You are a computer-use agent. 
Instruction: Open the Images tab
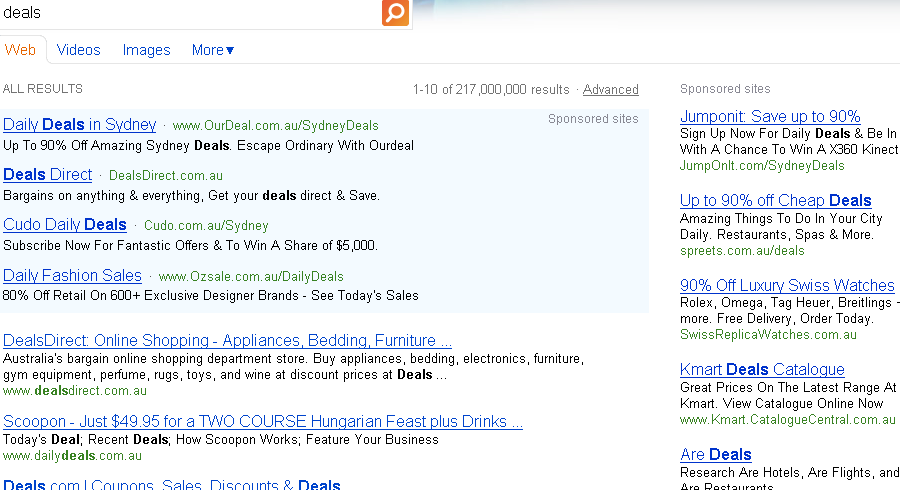[x=146, y=50]
